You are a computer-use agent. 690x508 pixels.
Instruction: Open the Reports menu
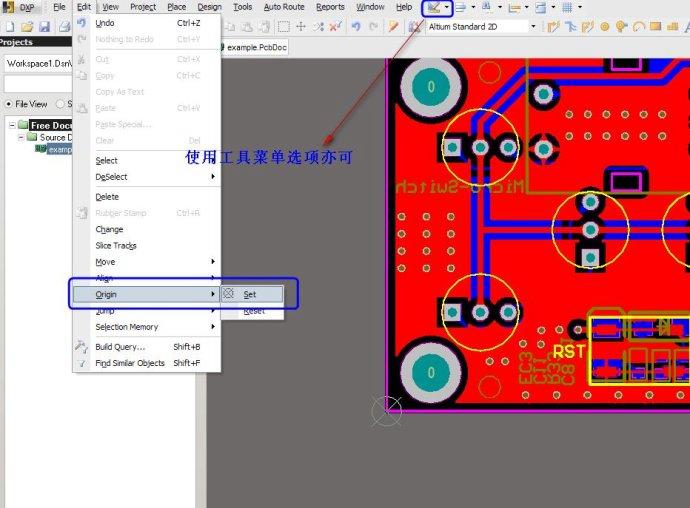(330, 7)
